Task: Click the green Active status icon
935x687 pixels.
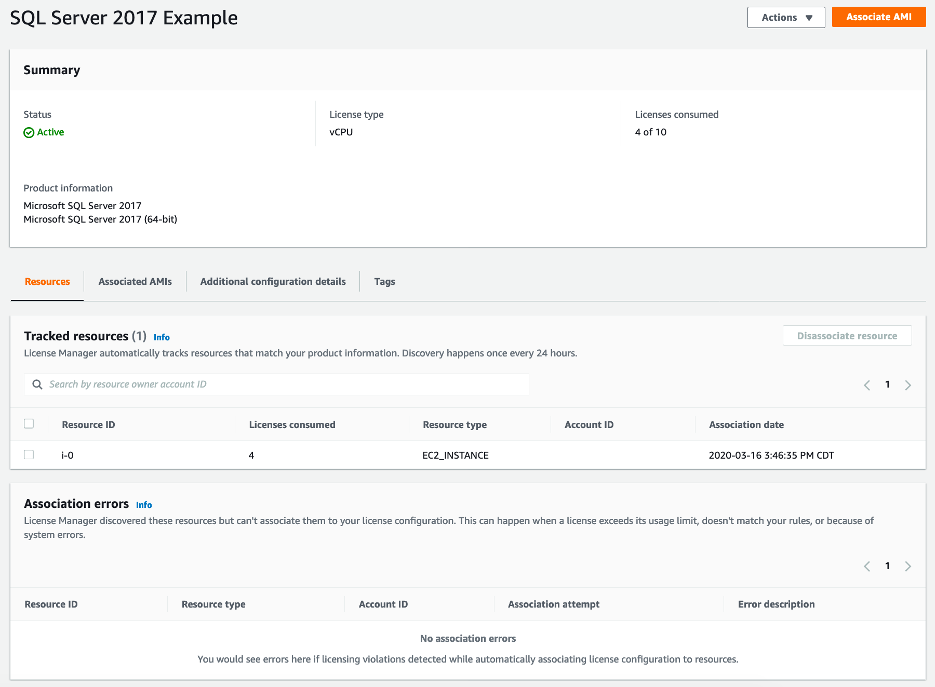Action: click(x=29, y=132)
